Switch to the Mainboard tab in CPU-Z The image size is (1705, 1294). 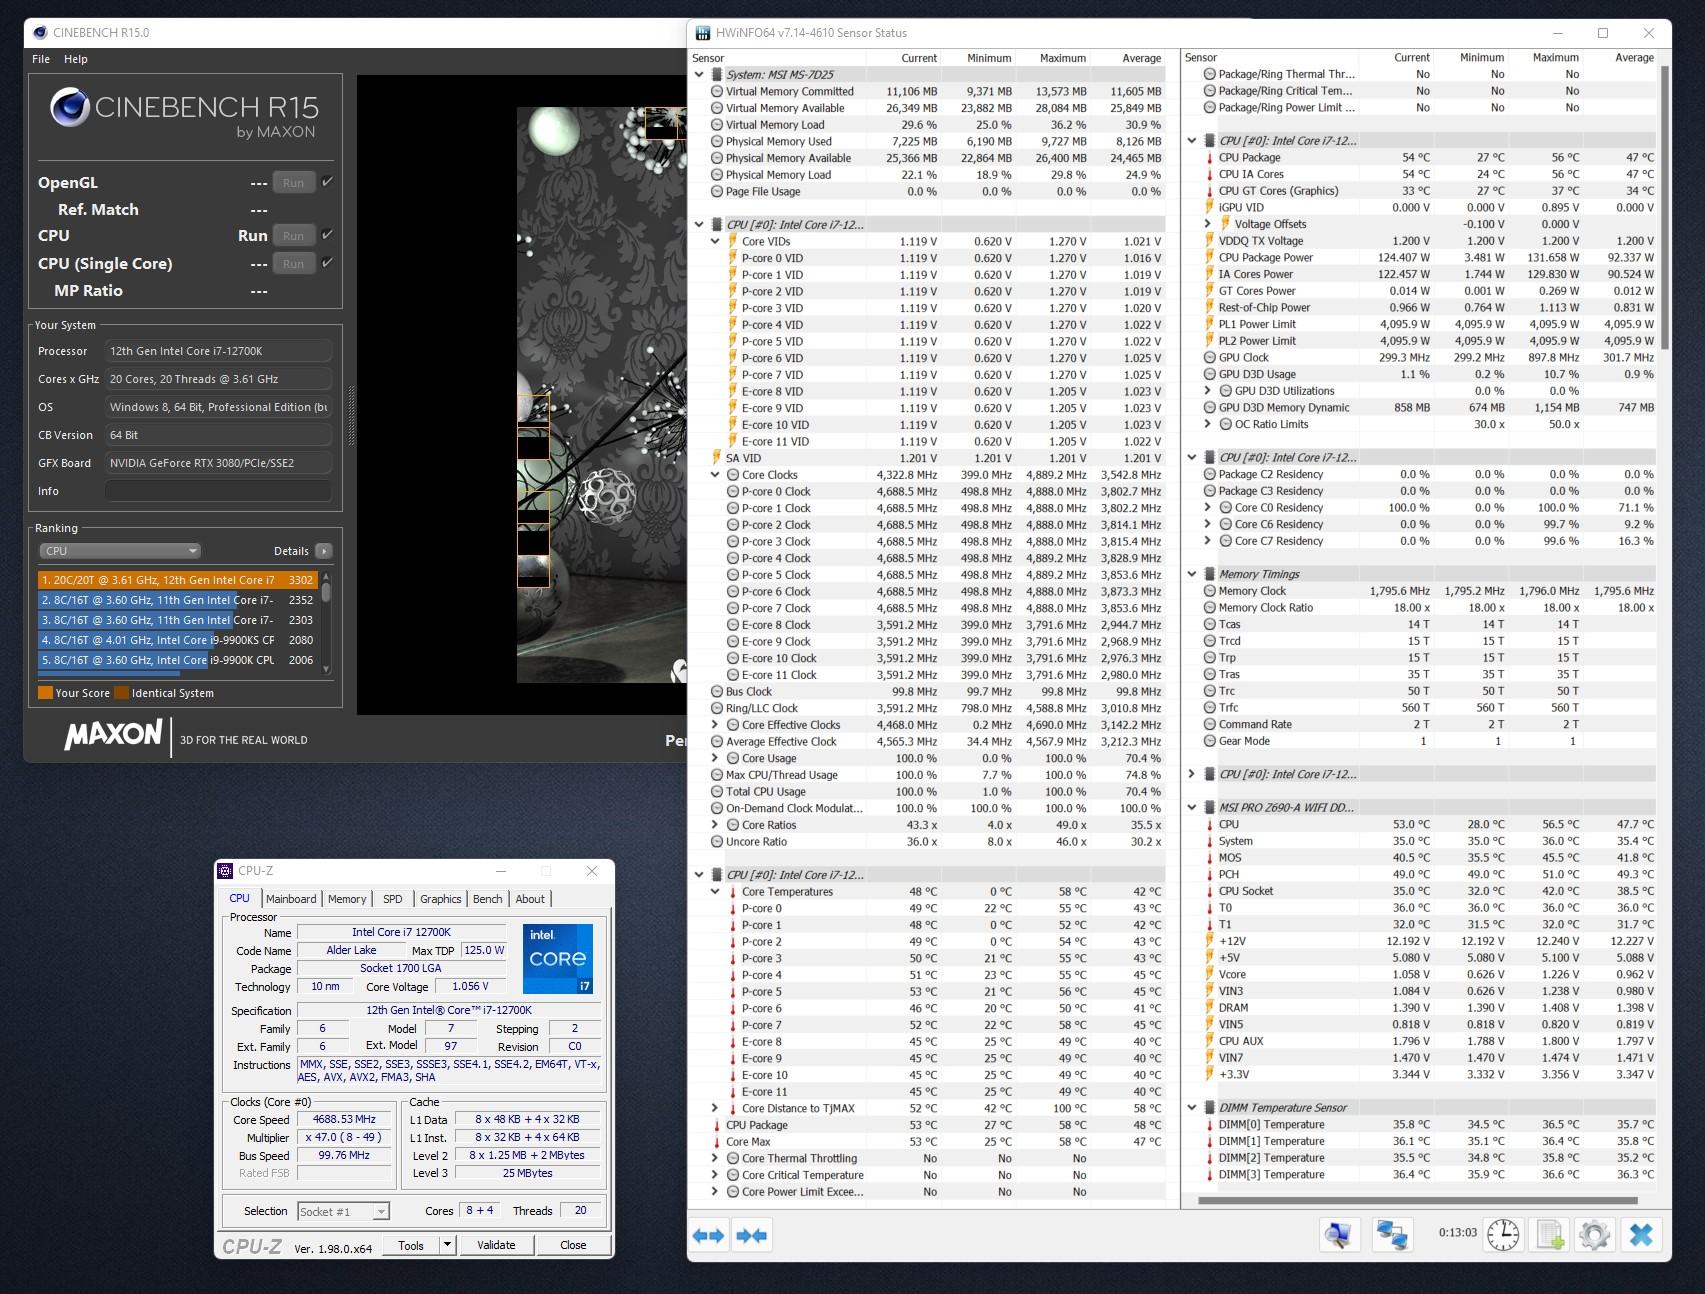pos(291,899)
